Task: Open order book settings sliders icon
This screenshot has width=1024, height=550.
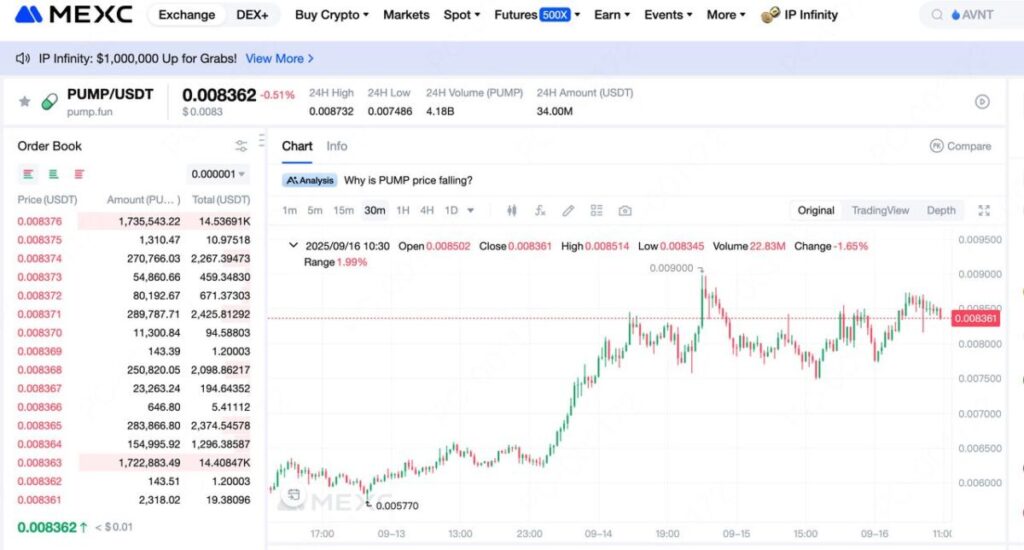Action: (x=241, y=146)
